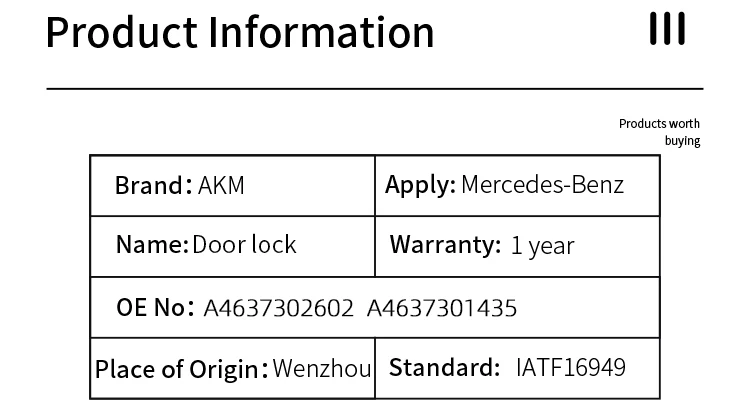Click the '1 year' warranty value
The width and height of the screenshot is (750, 420).
coord(543,245)
